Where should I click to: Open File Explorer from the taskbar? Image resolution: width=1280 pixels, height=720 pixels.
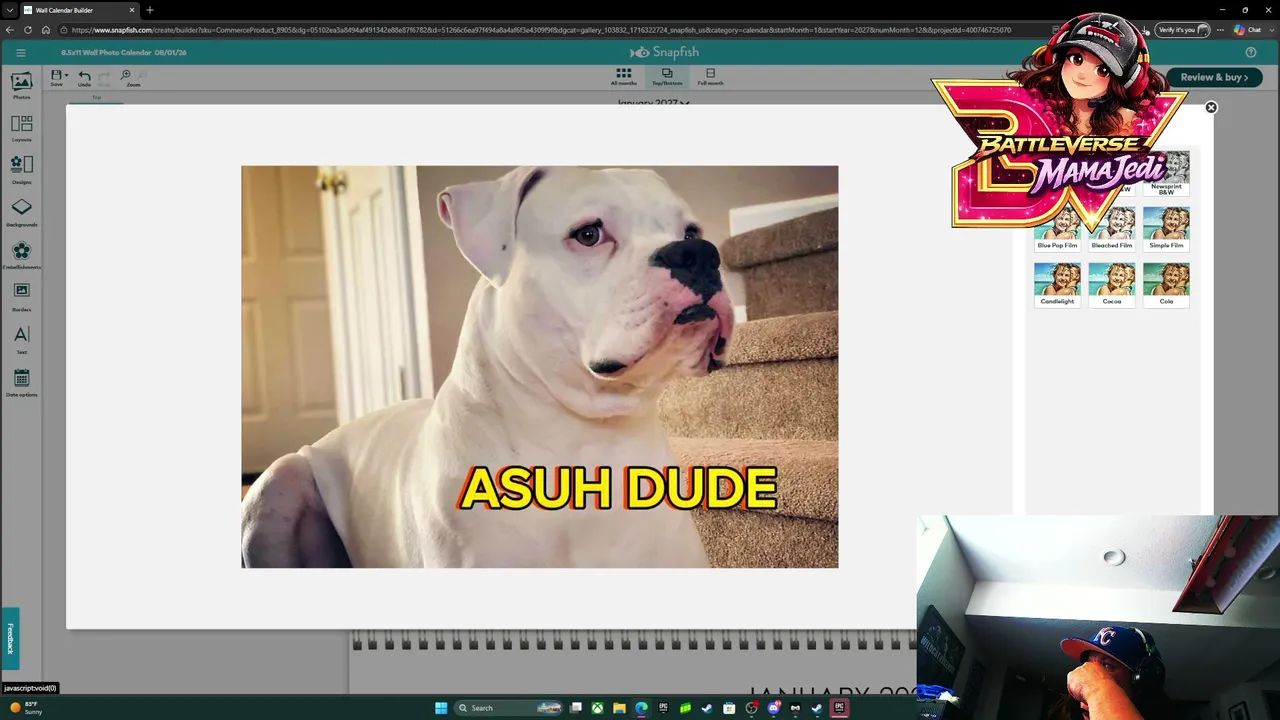(x=619, y=708)
